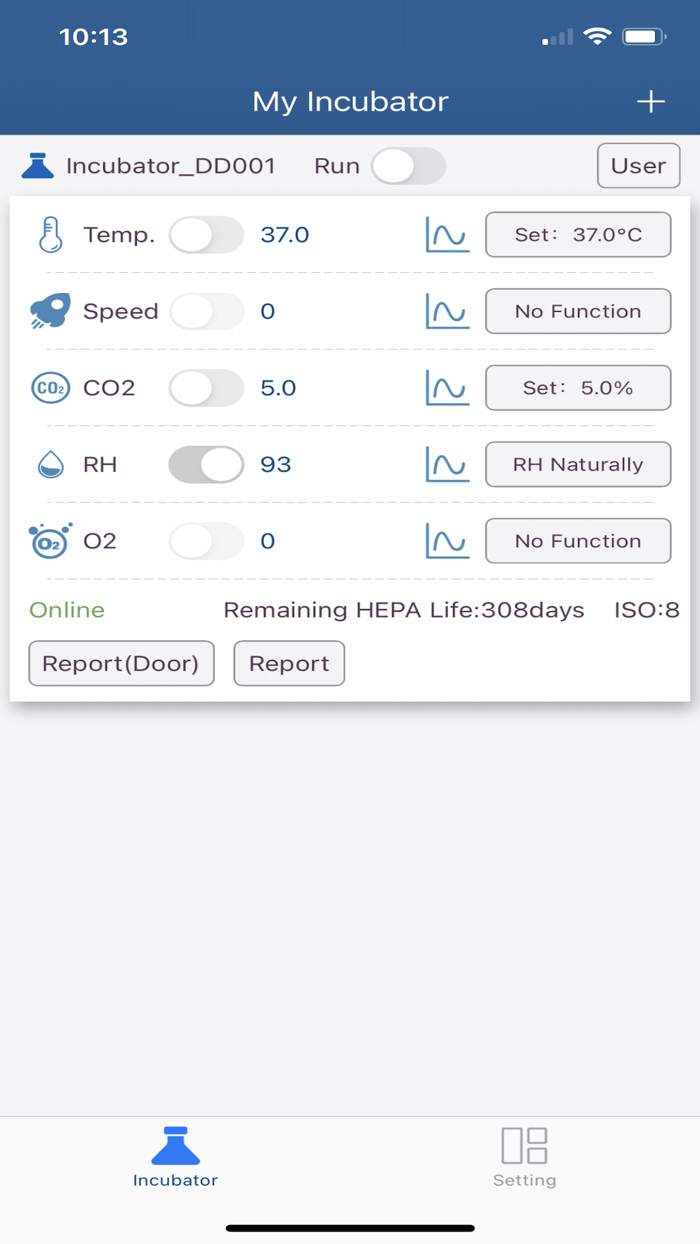Viewport: 700px width, 1244px height.
Task: Open the Report(Door) button
Action: coord(121,663)
